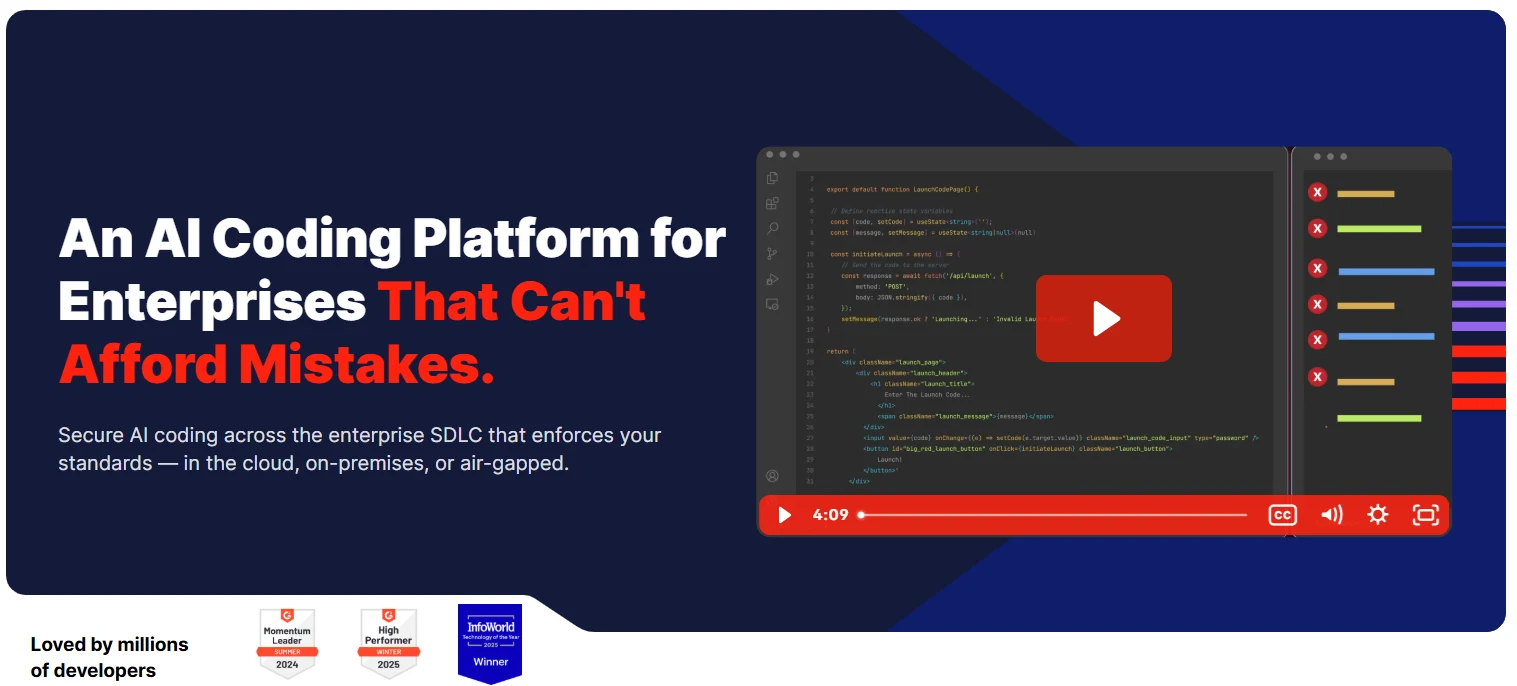Open the Source Control branch icon
Viewport: 1517px width, 686px height.
pyautogui.click(x=772, y=254)
